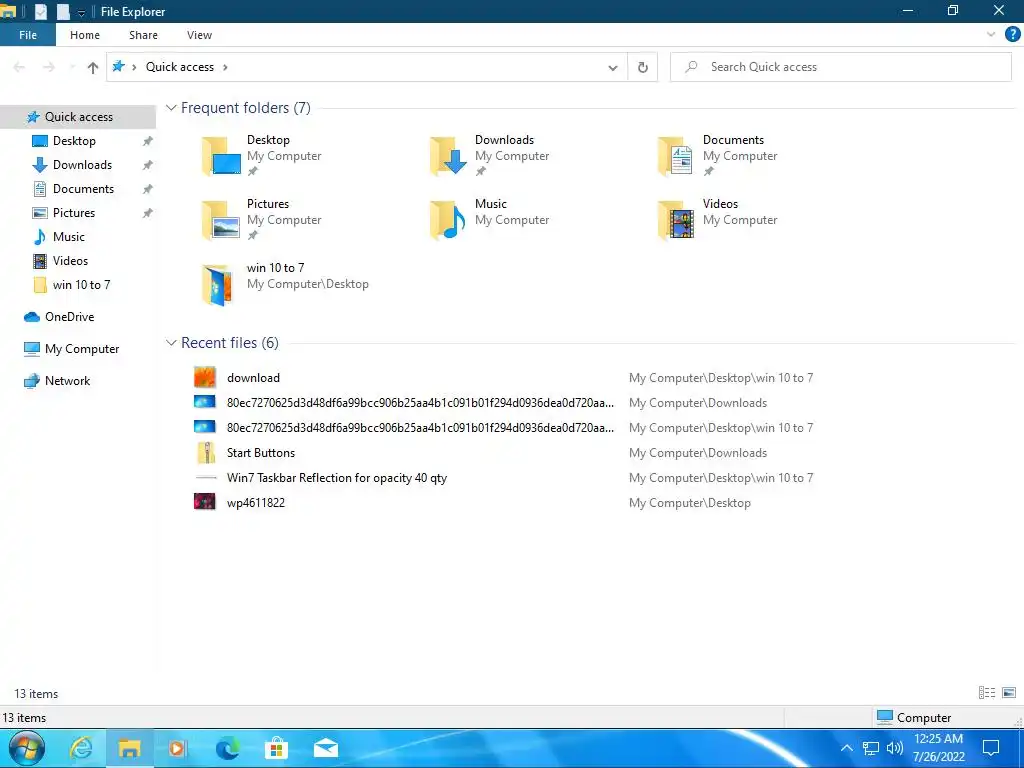
Task: Select win 10 to 7 in navigation pane
Action: pyautogui.click(x=81, y=285)
